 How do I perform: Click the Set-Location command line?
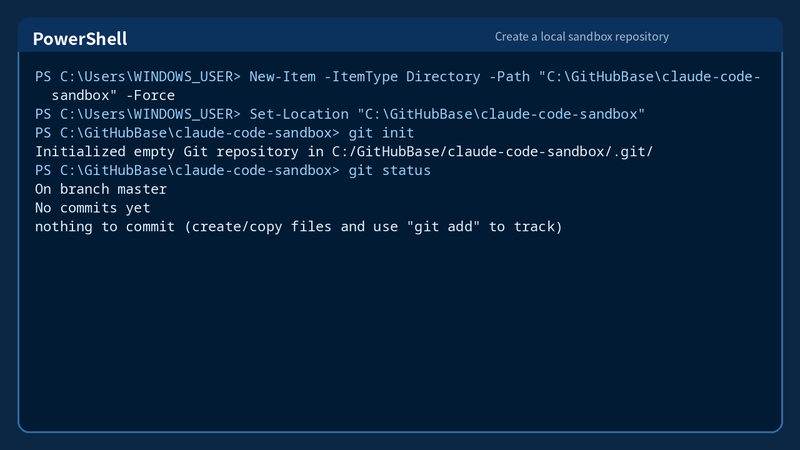click(340, 114)
